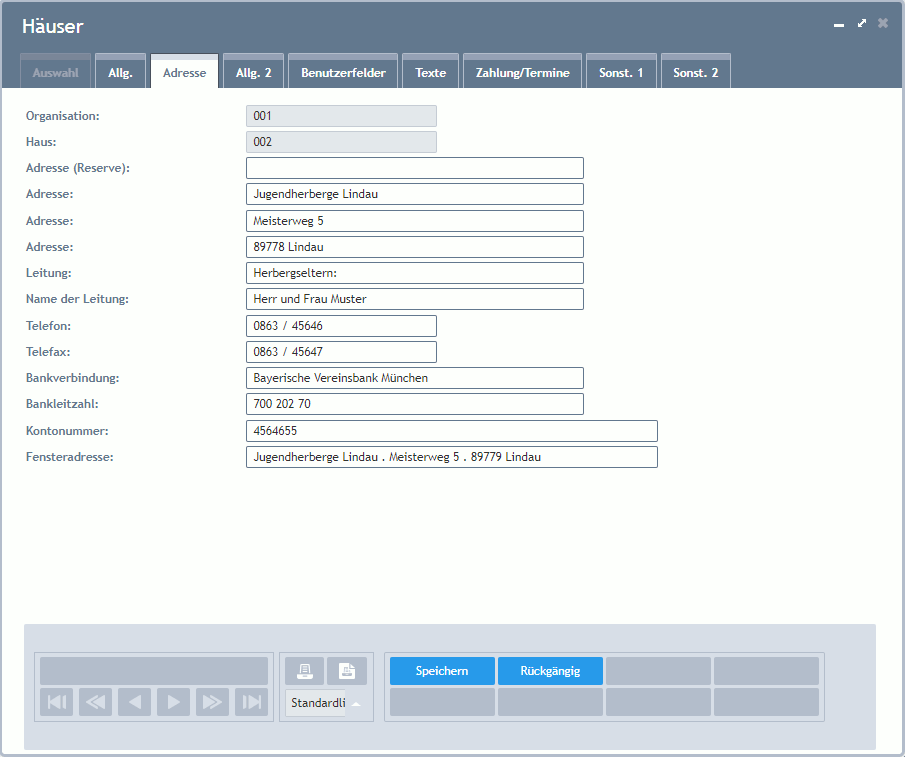Viewport: 905px width, 757px height.
Task: Switch to the Zahlung/Termine tab
Action: pyautogui.click(x=522, y=73)
